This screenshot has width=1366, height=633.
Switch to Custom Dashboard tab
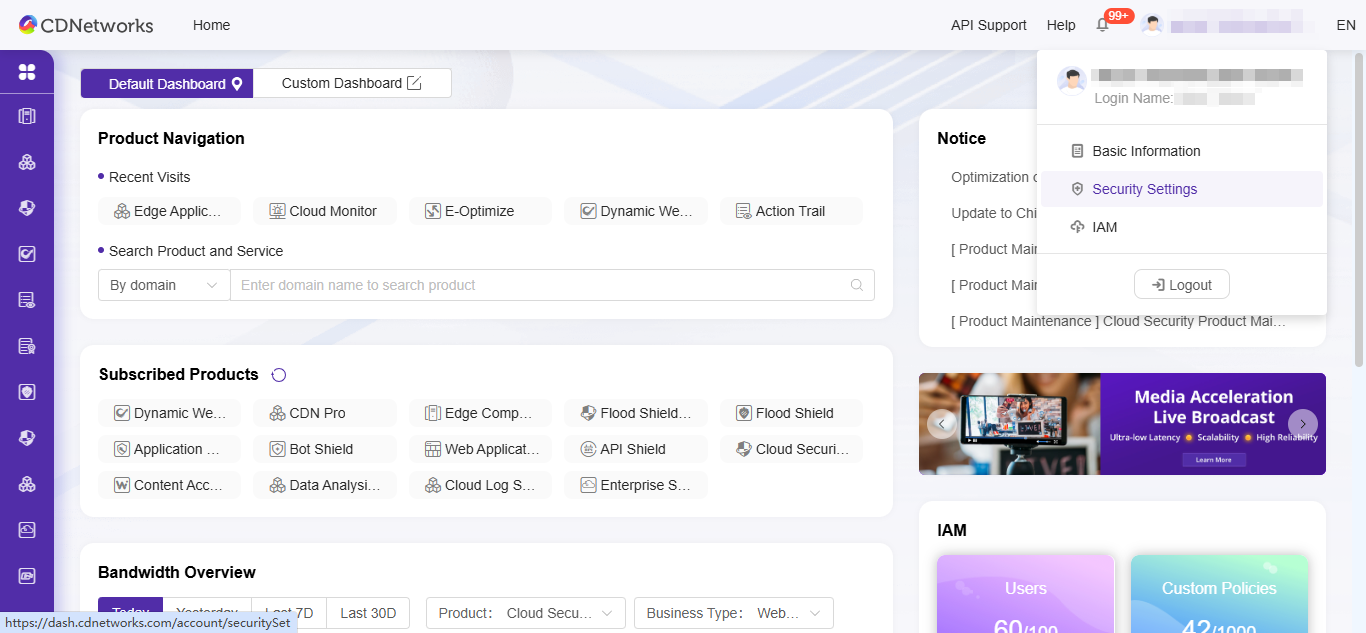352,84
